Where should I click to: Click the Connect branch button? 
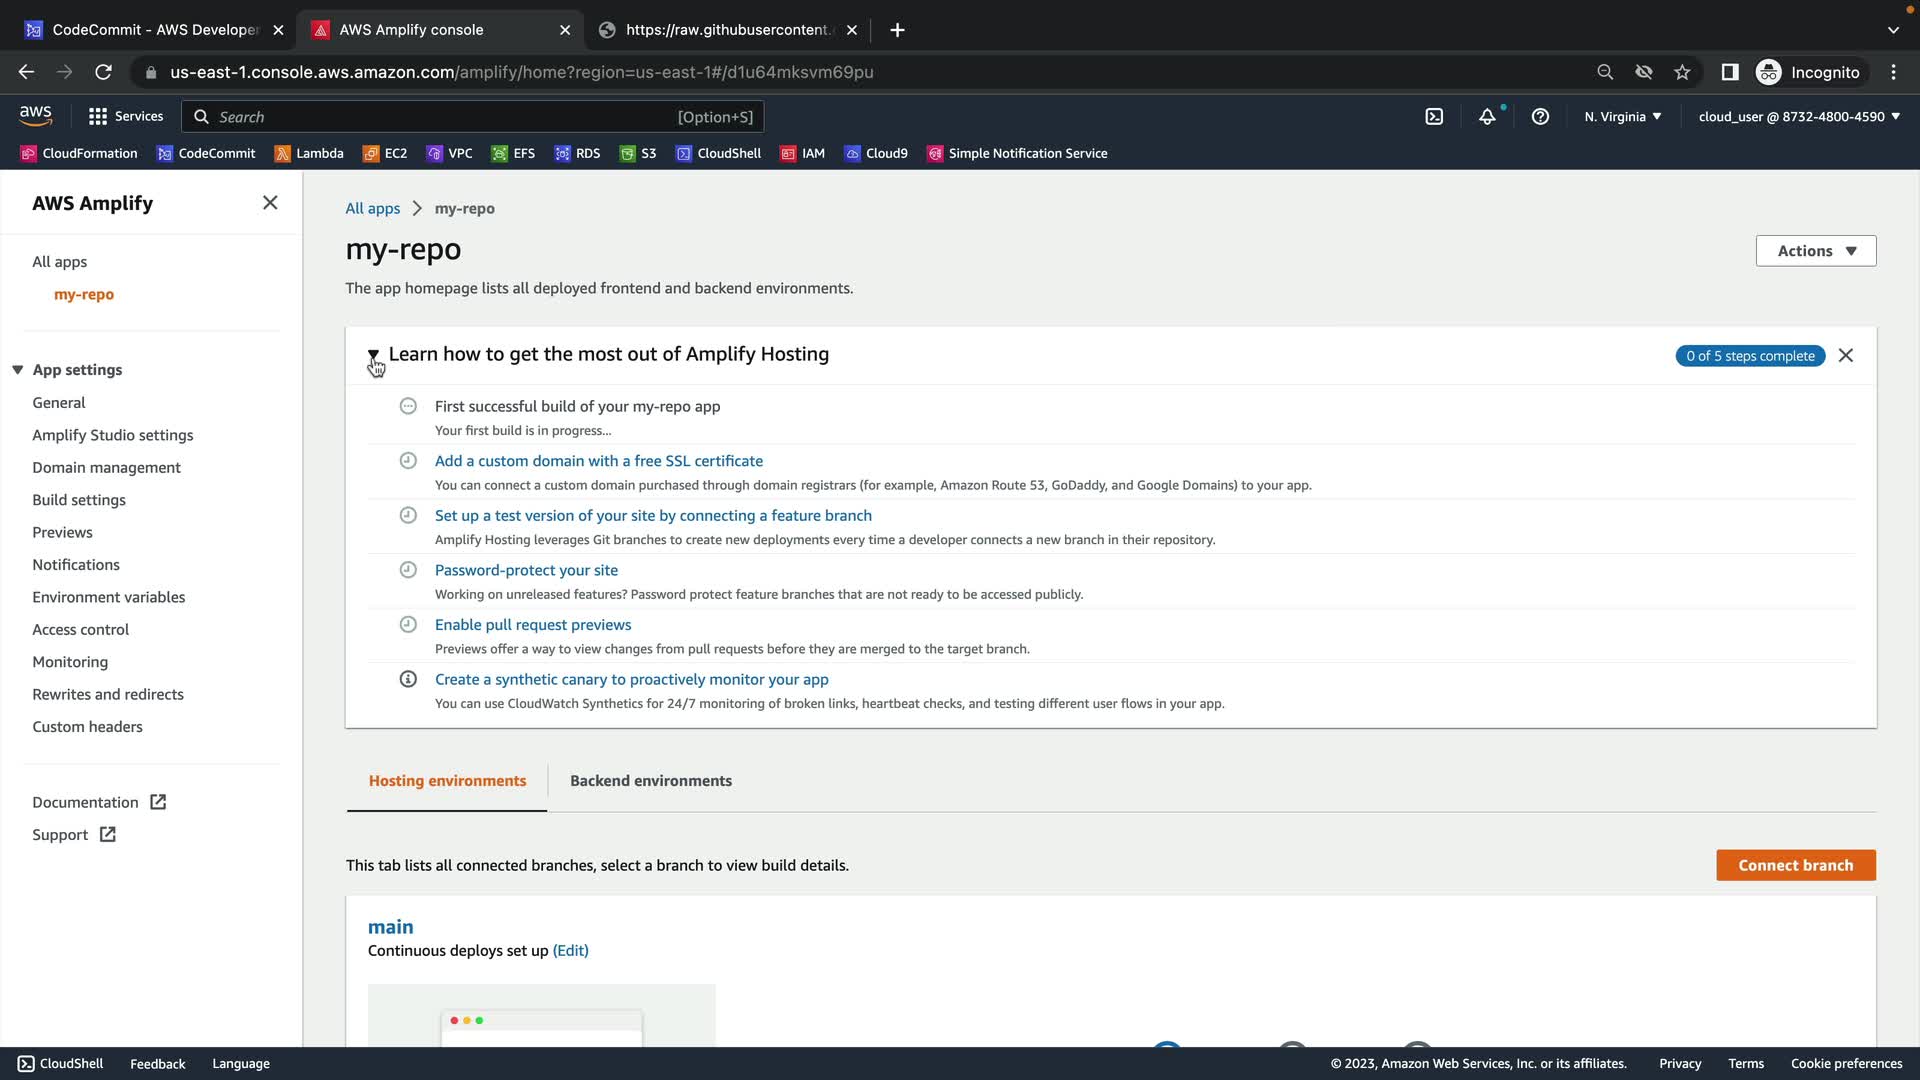(1795, 865)
